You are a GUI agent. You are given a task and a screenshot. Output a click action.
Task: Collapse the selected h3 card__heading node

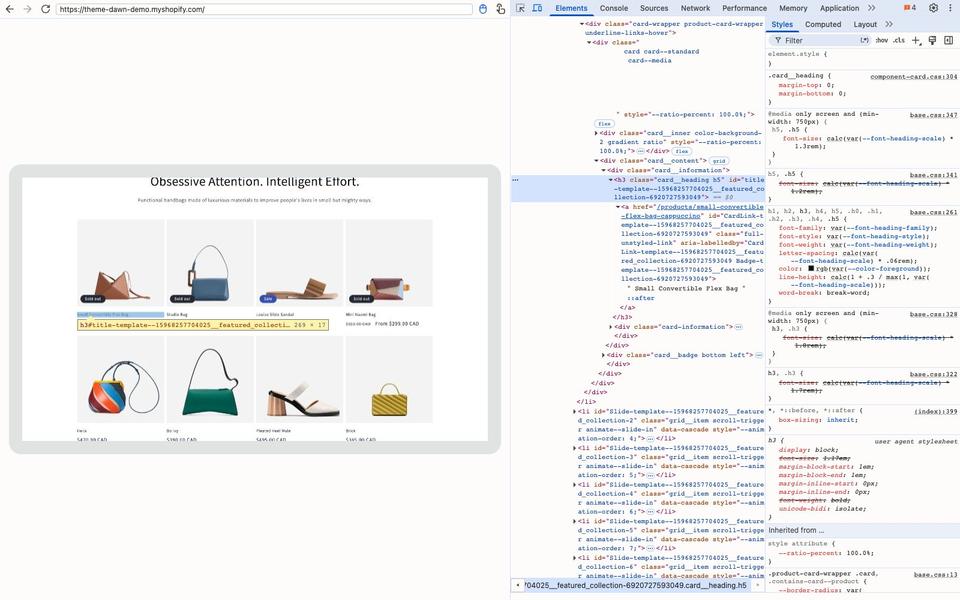click(x=610, y=180)
